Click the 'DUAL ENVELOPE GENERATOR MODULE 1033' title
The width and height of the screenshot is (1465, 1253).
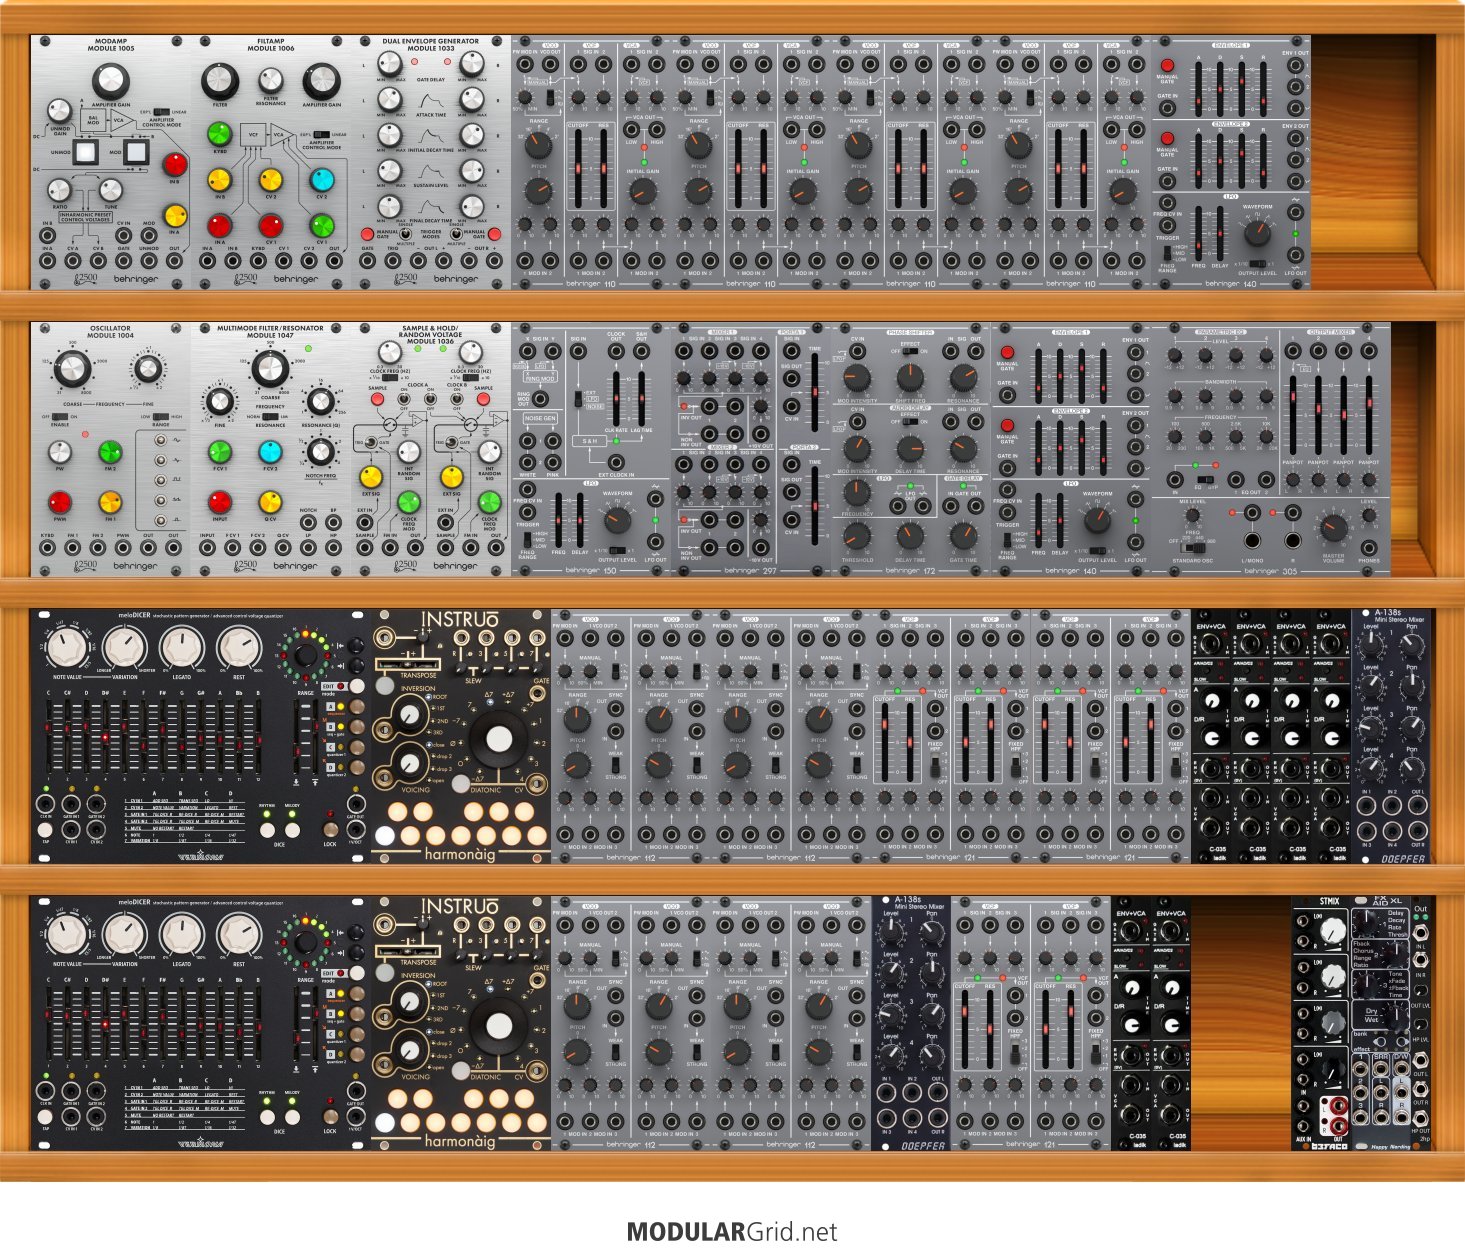pos(431,45)
